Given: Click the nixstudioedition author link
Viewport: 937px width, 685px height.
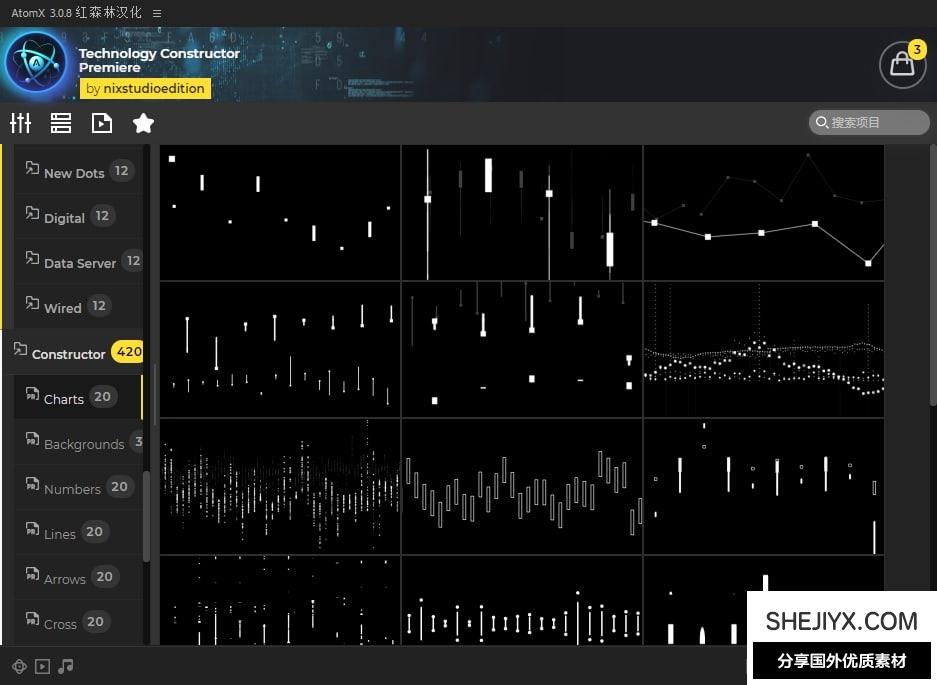Looking at the screenshot, I should point(145,88).
